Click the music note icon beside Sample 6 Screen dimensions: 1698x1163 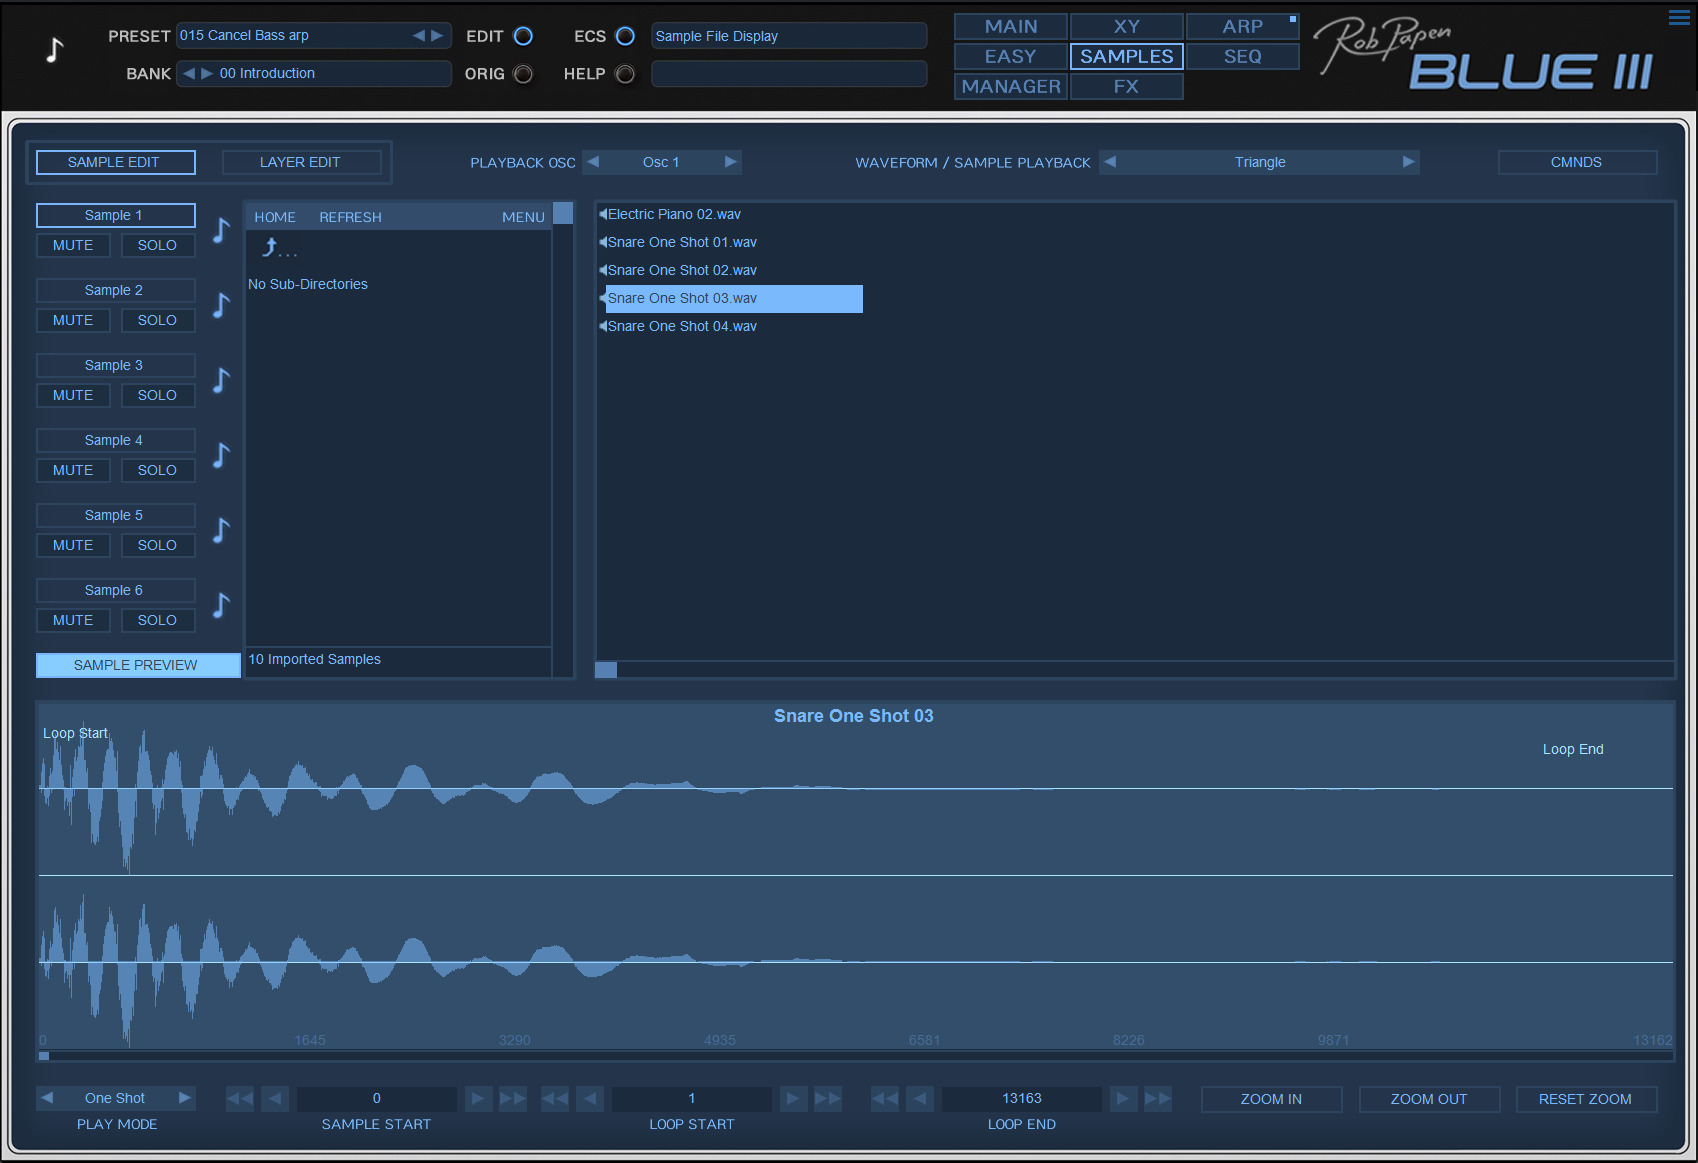coord(222,605)
